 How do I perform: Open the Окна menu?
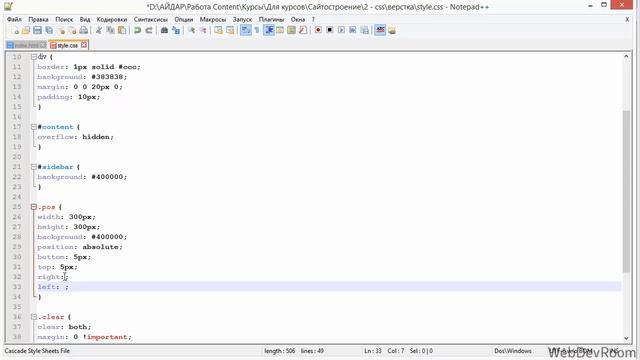pyautogui.click(x=298, y=19)
